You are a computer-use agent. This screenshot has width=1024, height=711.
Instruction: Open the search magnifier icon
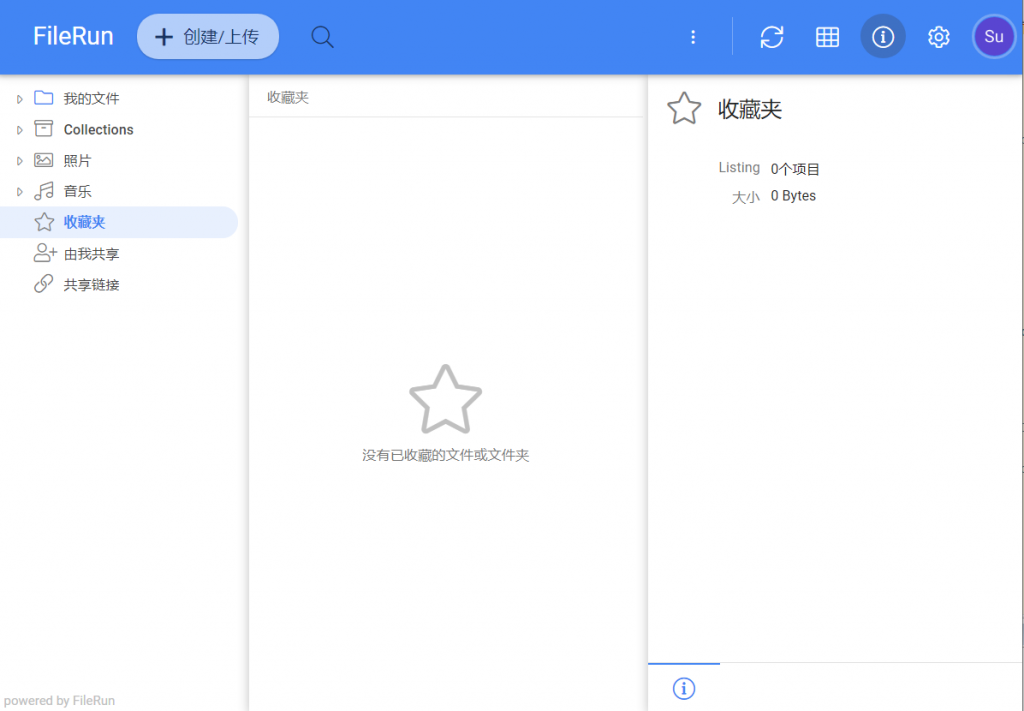(322, 37)
